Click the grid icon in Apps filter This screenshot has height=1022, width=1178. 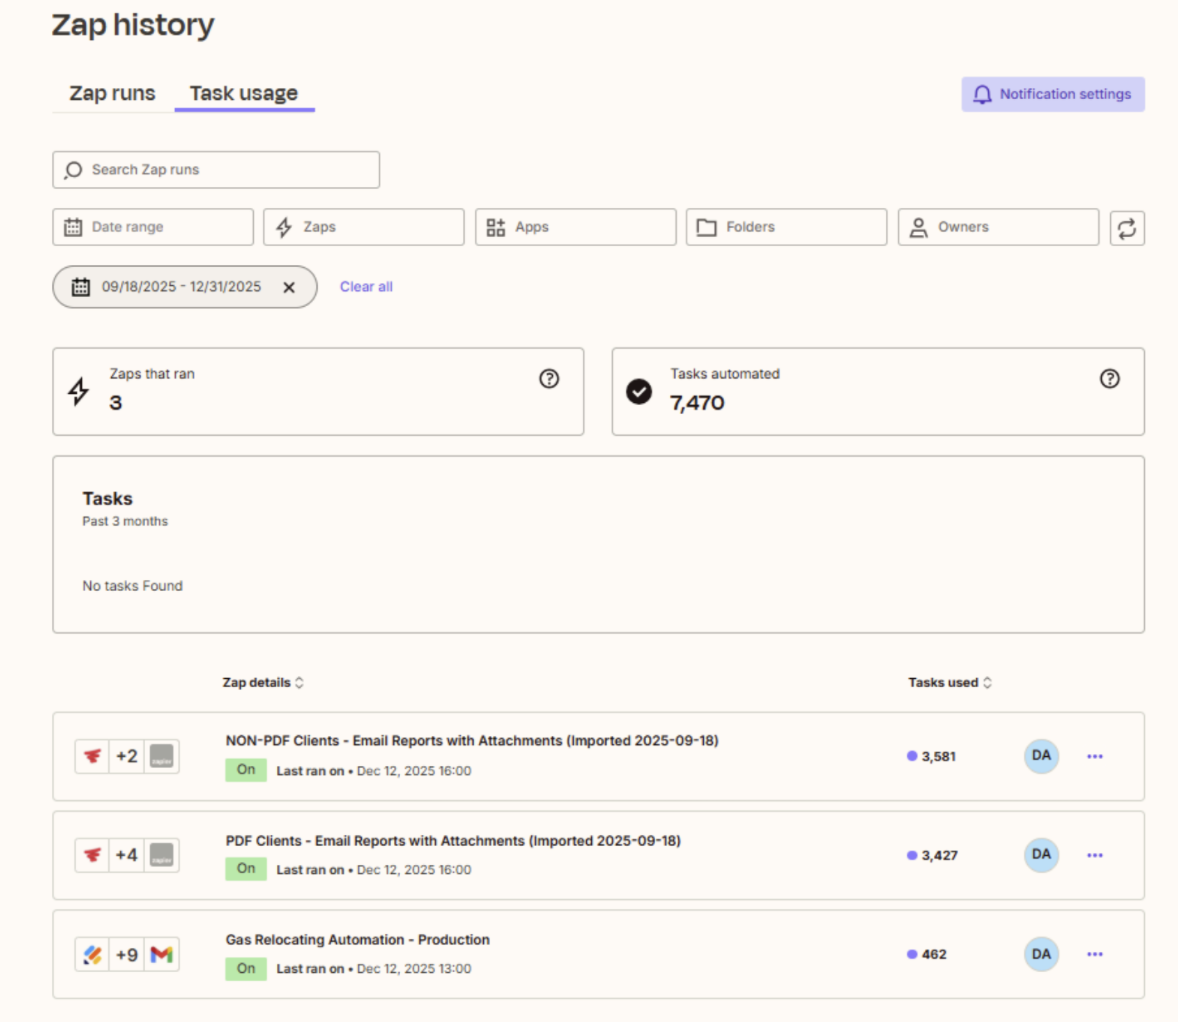click(495, 227)
